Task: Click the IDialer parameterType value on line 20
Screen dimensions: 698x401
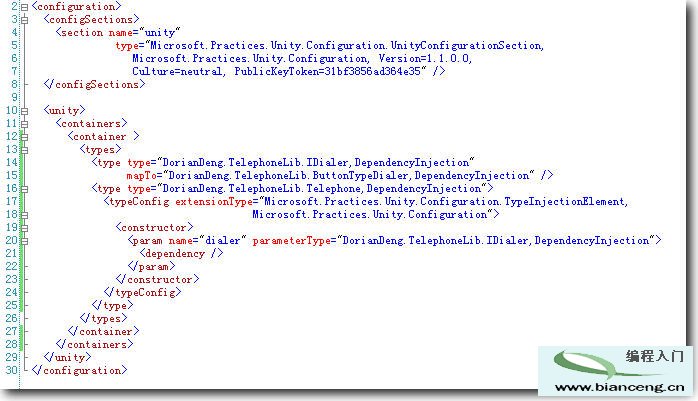Action: click(x=496, y=240)
